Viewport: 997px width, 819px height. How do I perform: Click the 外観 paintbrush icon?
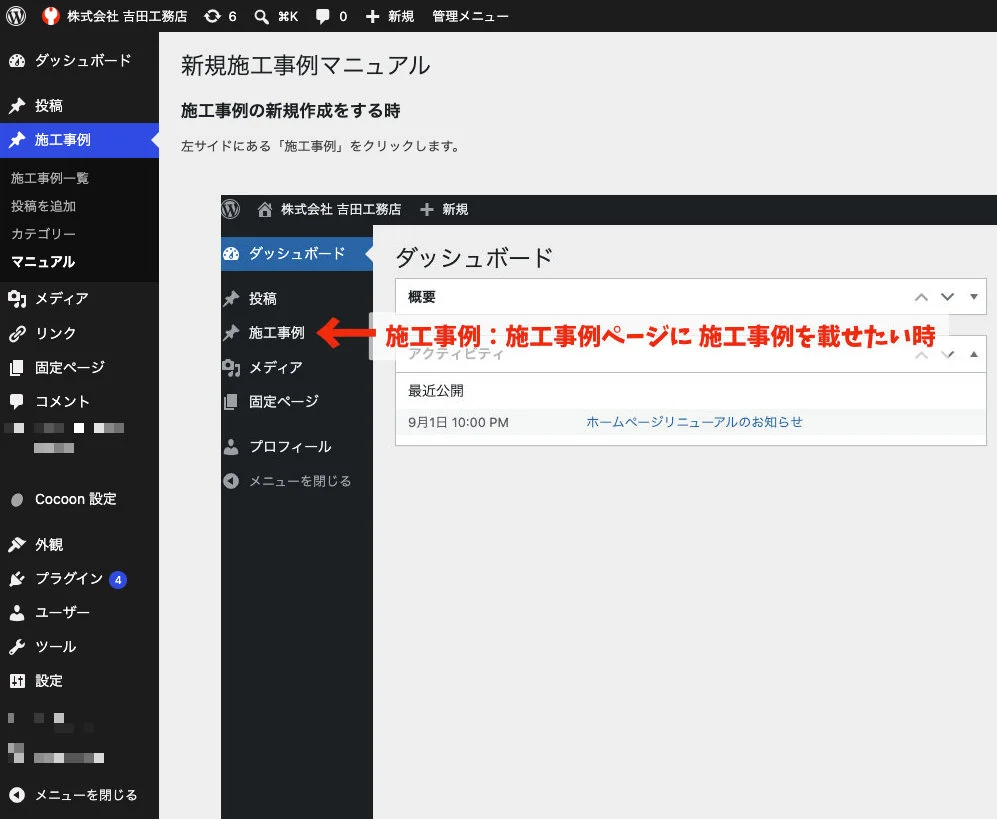(x=17, y=545)
